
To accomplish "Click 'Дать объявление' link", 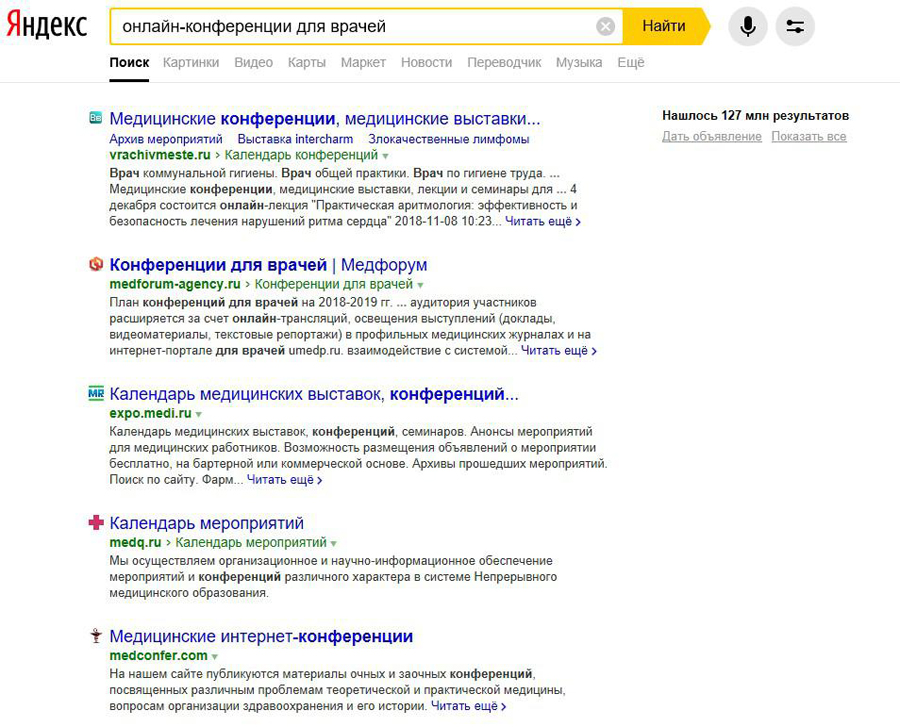I will [711, 137].
